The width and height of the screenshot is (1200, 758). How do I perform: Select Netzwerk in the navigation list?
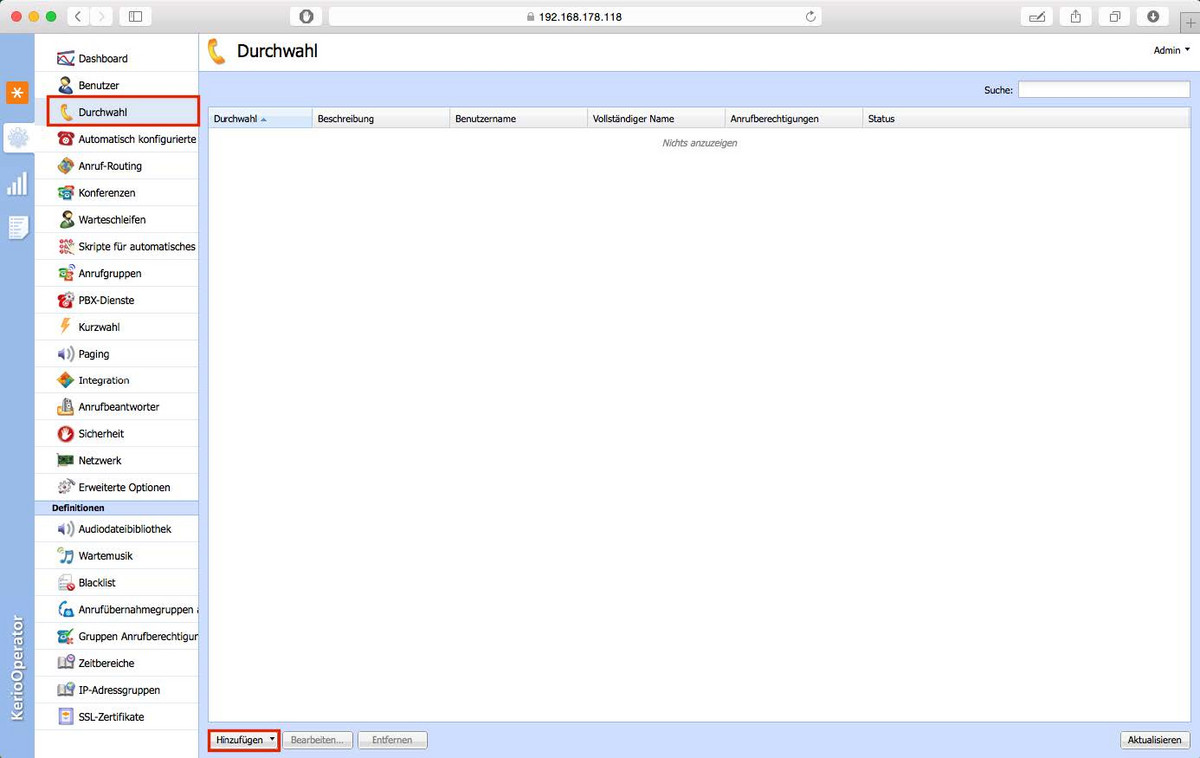(x=100, y=461)
